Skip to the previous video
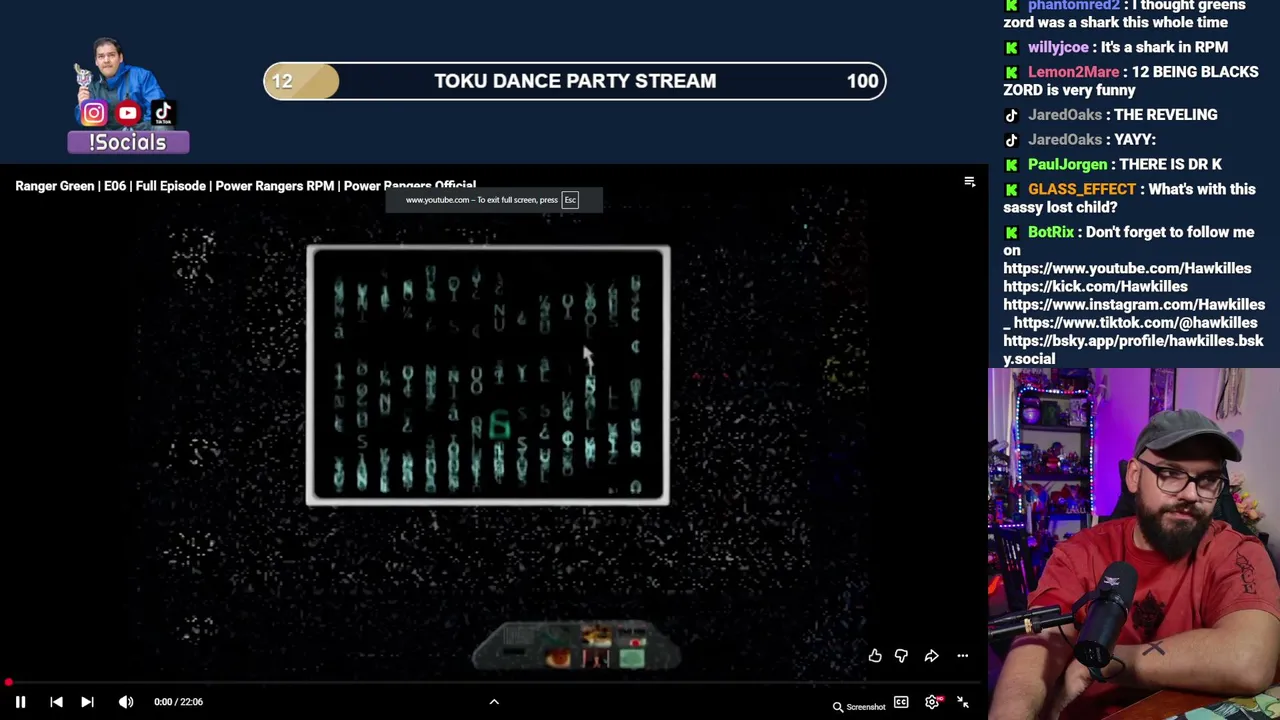 point(56,702)
